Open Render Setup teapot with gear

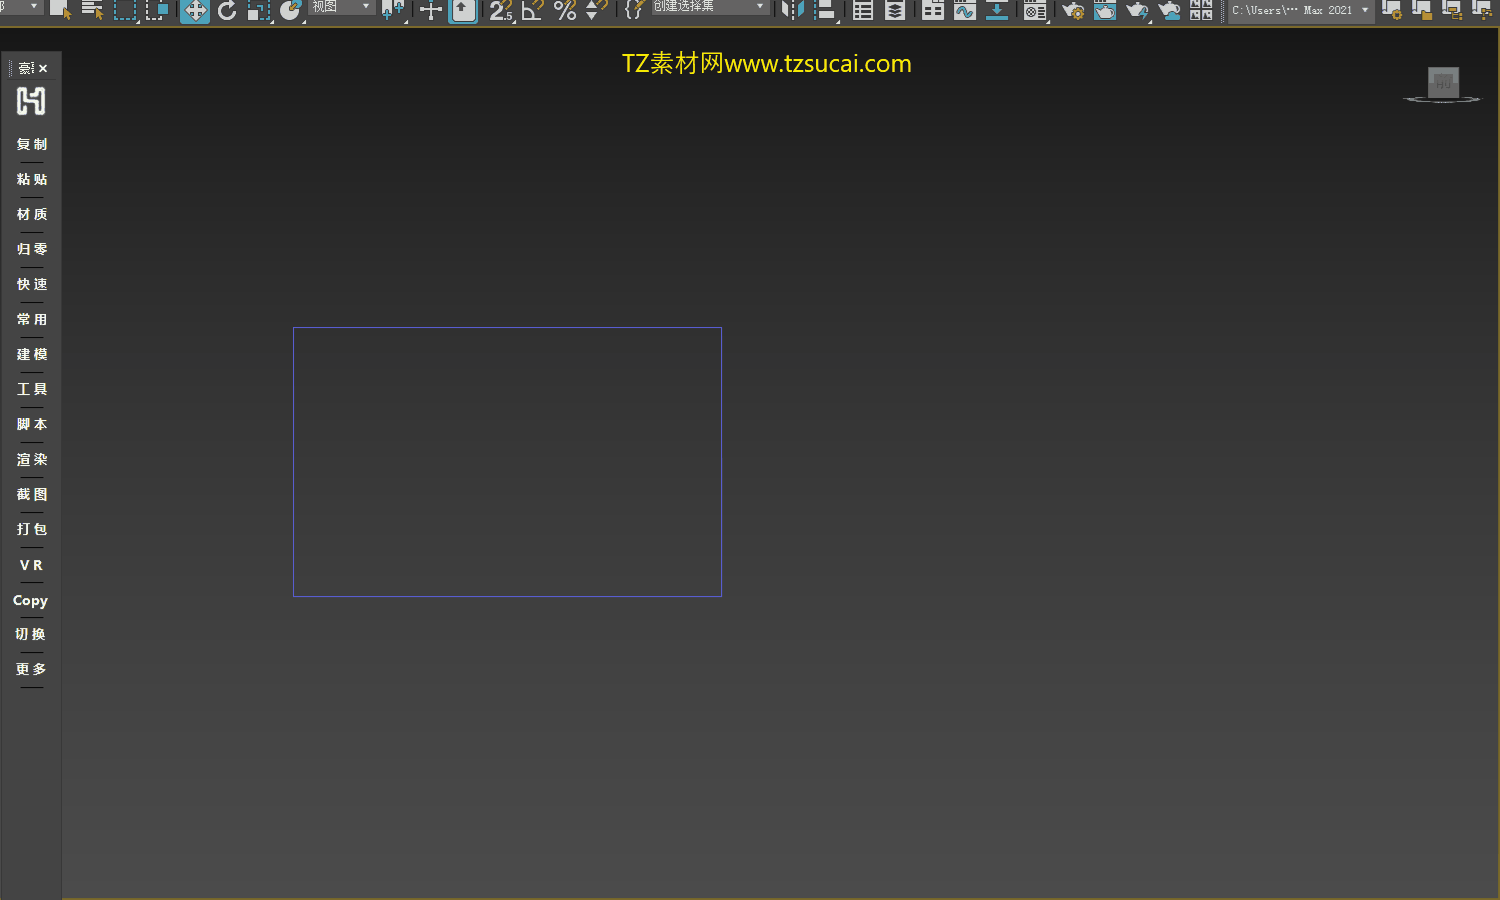pos(1073,10)
